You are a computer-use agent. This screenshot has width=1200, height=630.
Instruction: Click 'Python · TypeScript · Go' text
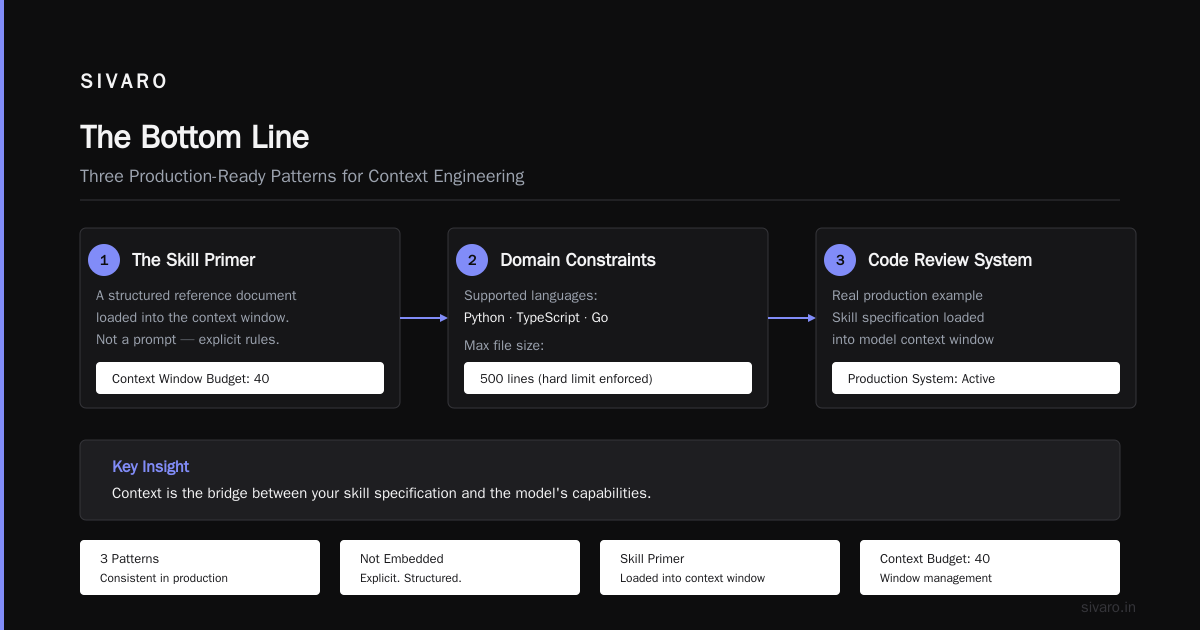[536, 317]
